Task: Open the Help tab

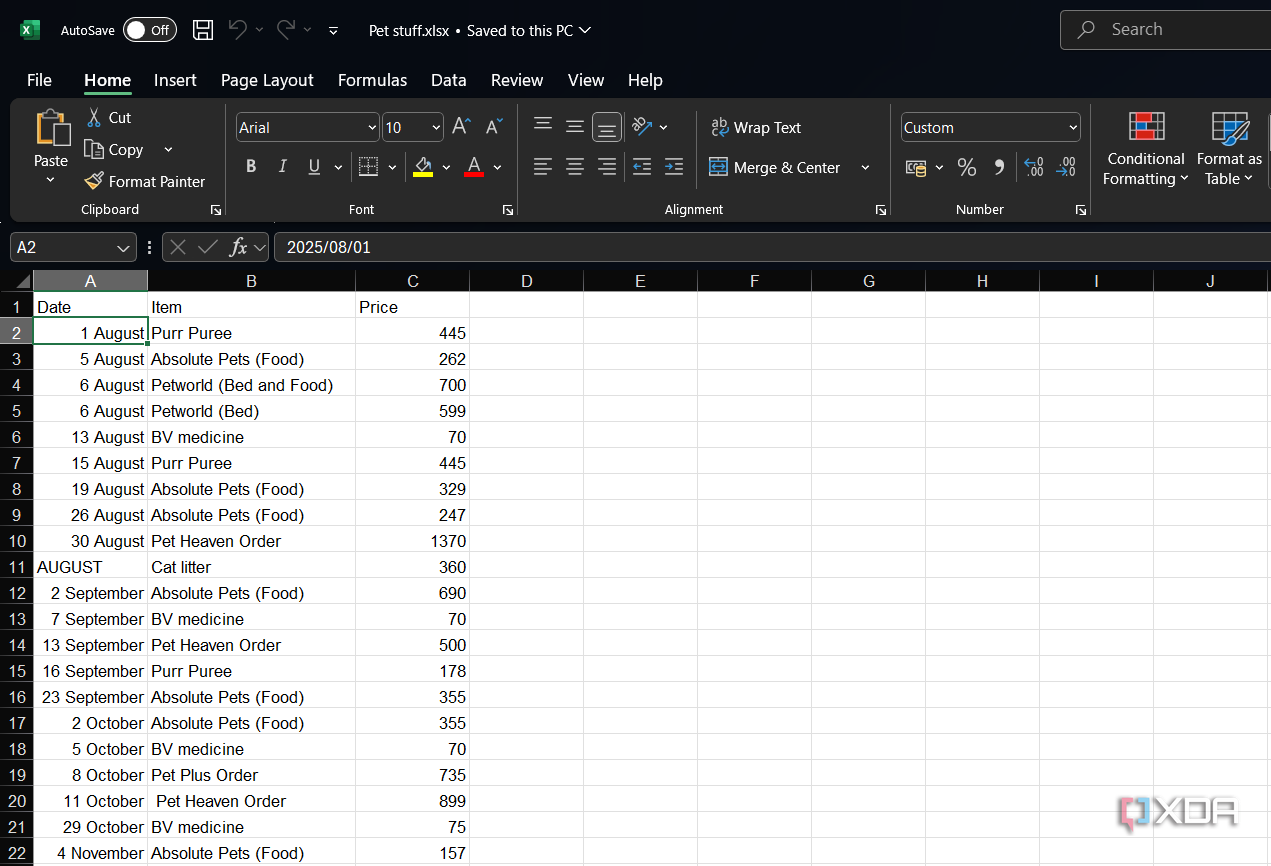Action: pyautogui.click(x=645, y=80)
